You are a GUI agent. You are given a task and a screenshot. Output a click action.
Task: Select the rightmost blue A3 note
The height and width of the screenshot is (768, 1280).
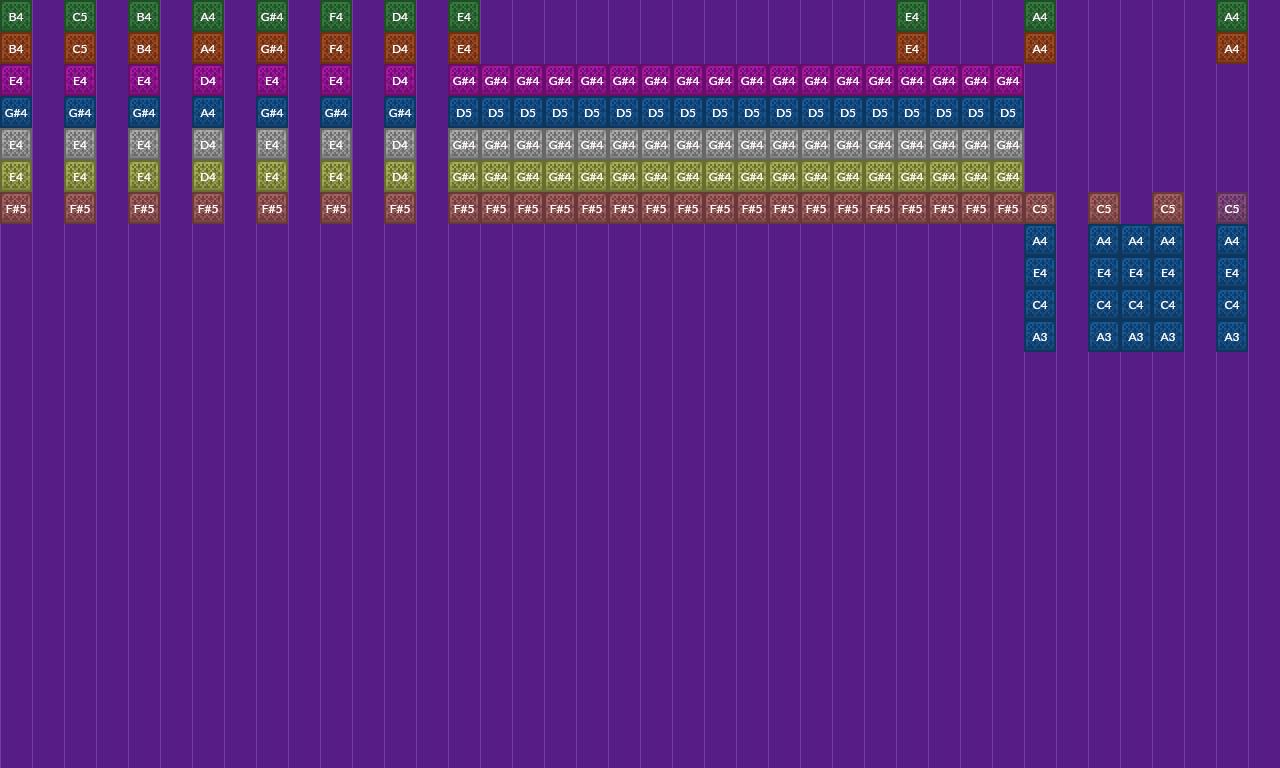pos(1232,336)
